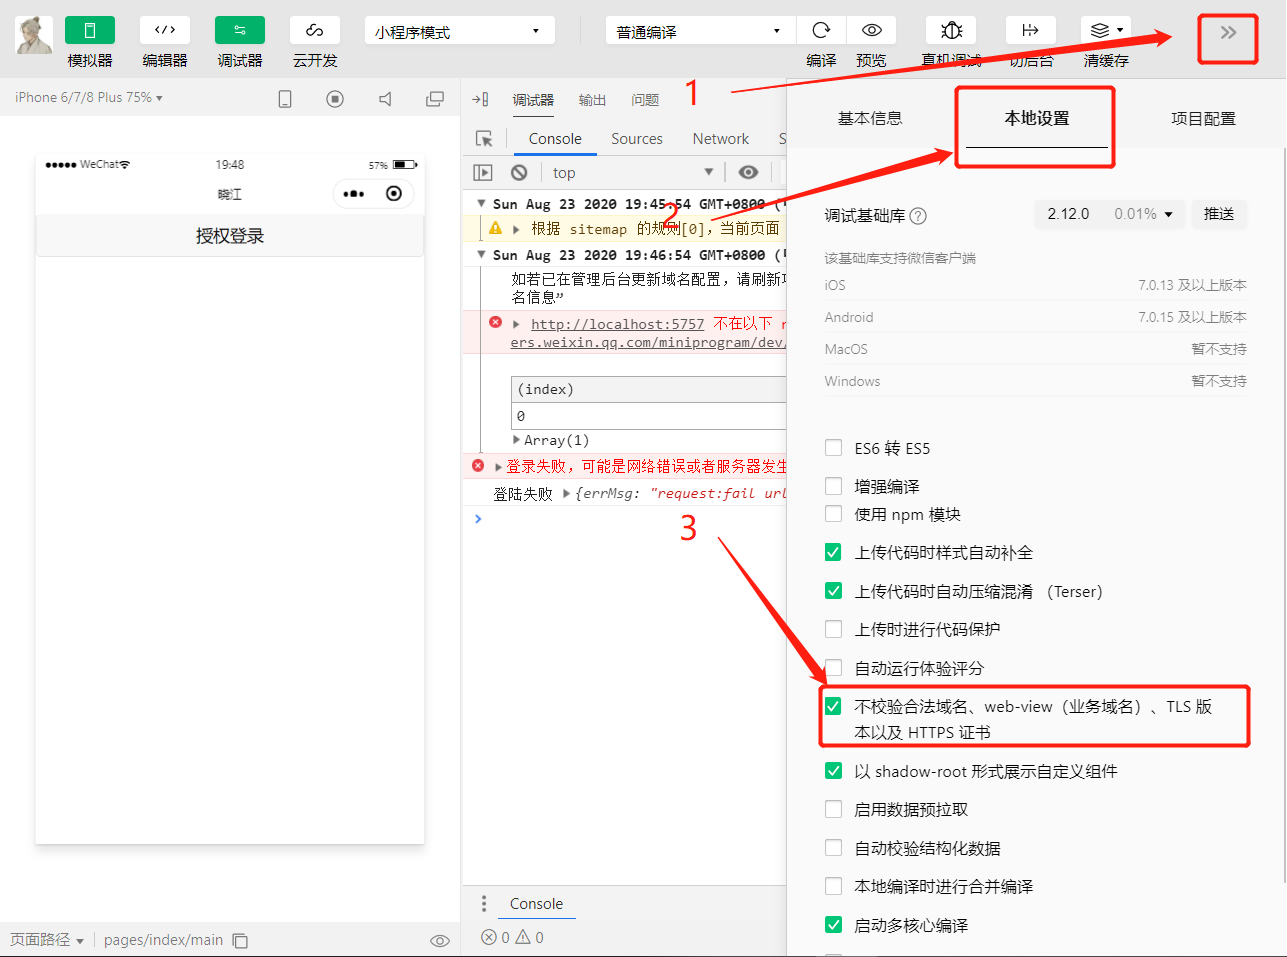
Task: Open the 普通编译 compile mode dropdown
Action: coord(699,32)
